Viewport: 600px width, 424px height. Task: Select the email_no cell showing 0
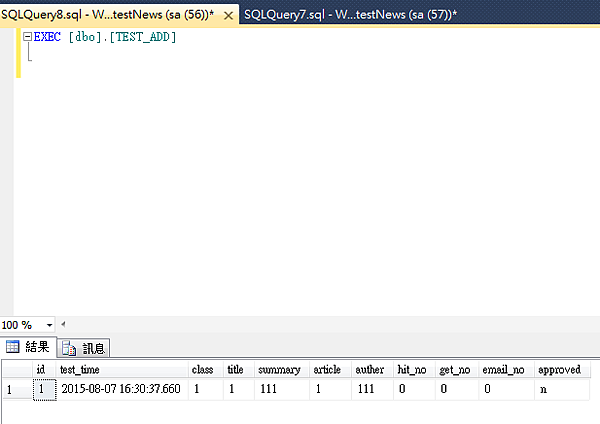[507, 390]
